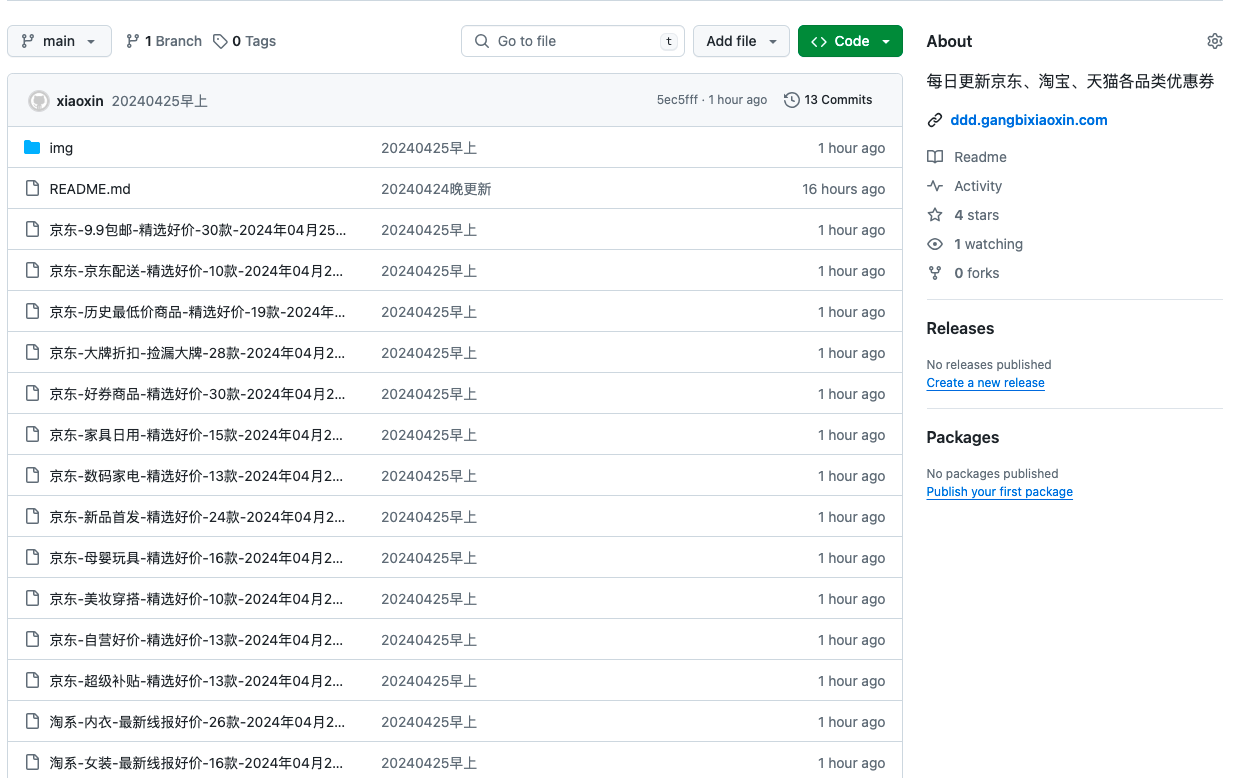The width and height of the screenshot is (1259, 778).
Task: Click the link icon beside ddd.gangbixiaoxin.com
Action: (x=935, y=120)
